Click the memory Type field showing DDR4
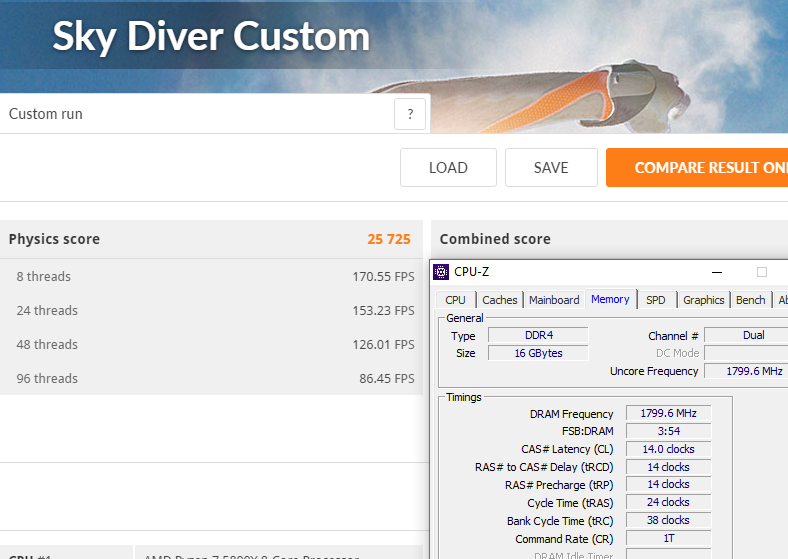This screenshot has height=559, width=788. (x=538, y=335)
